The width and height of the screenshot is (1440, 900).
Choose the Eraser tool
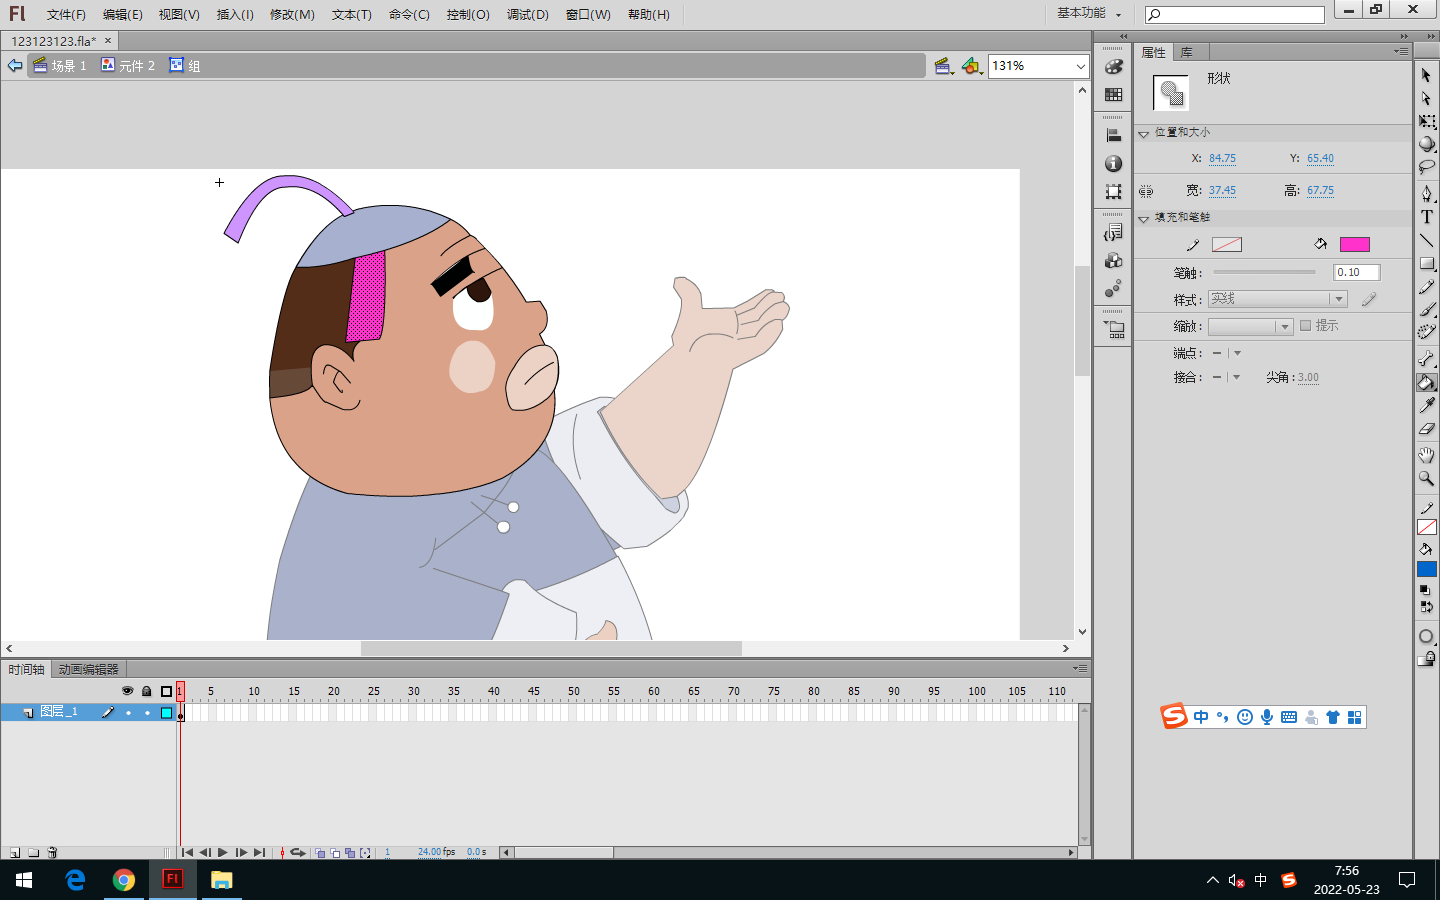click(1427, 429)
